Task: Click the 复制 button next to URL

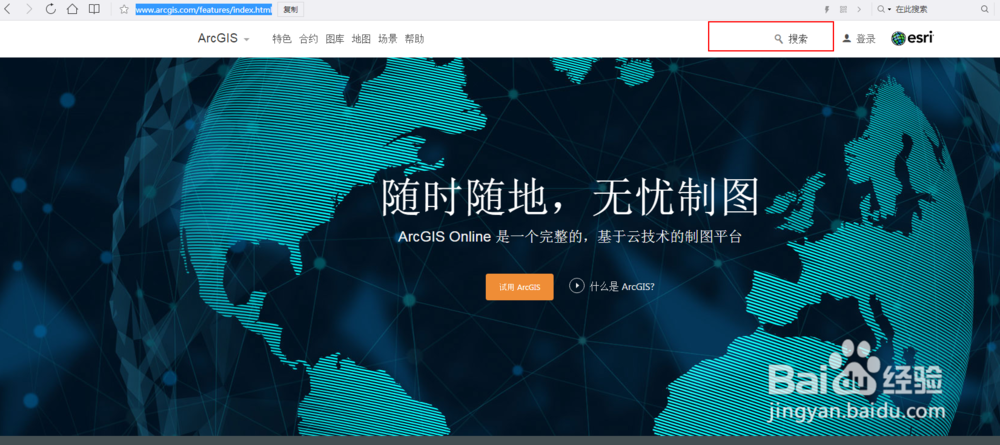Action: [x=290, y=10]
